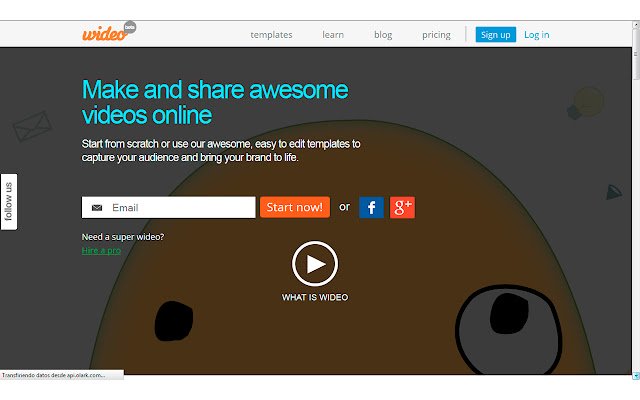The height and width of the screenshot is (400, 640).
Task: Click the vertical scrollbar thumb
Action: (636, 53)
